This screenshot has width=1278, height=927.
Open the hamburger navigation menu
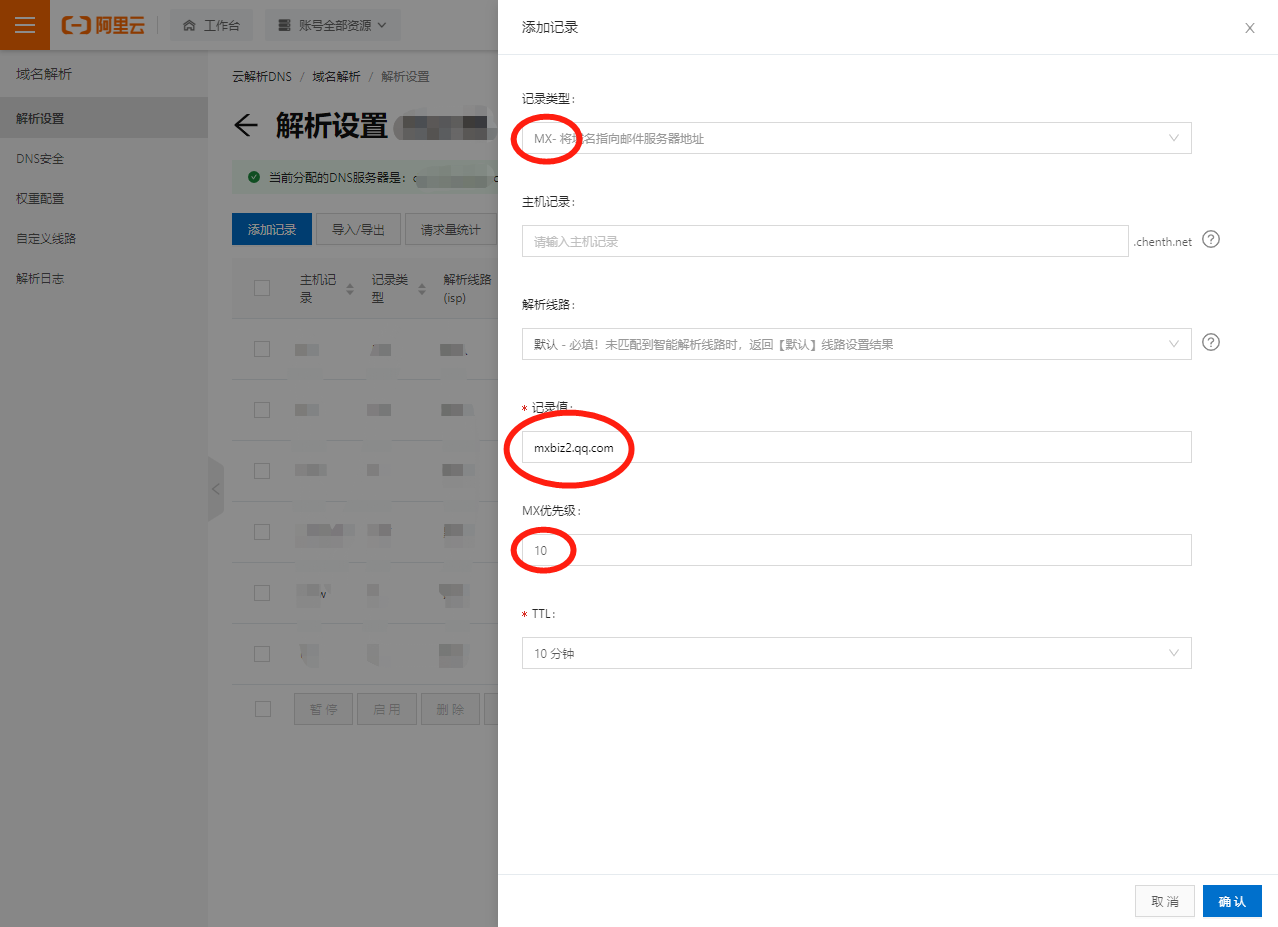[22, 24]
